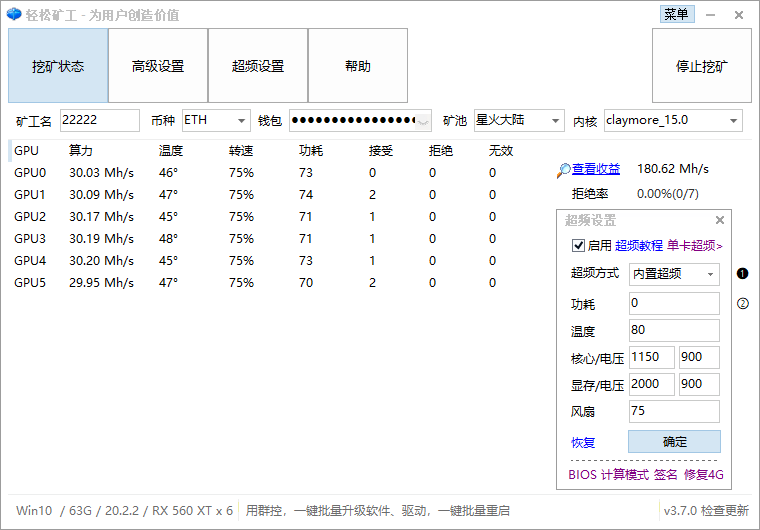Click the blue app logo in title bar
The height and width of the screenshot is (530, 760).
click(13, 15)
